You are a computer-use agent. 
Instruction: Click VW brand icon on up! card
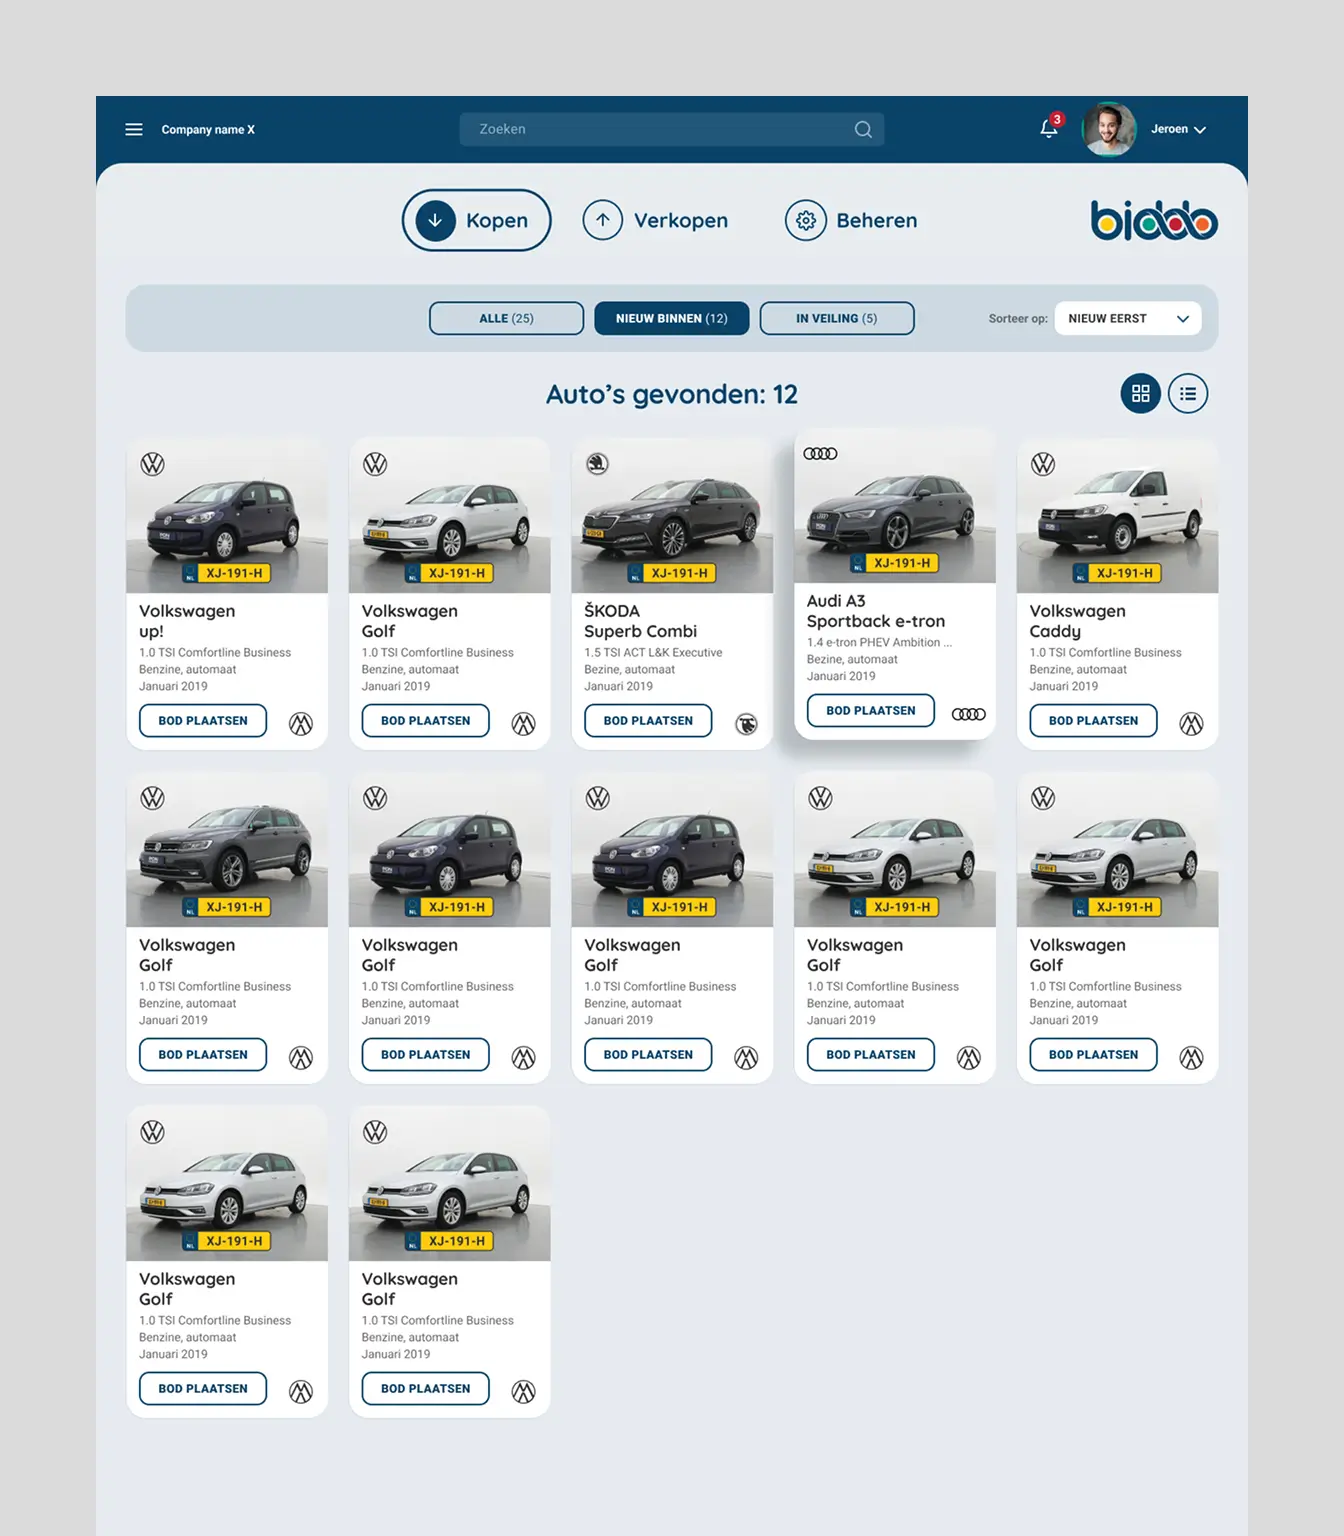pos(153,464)
